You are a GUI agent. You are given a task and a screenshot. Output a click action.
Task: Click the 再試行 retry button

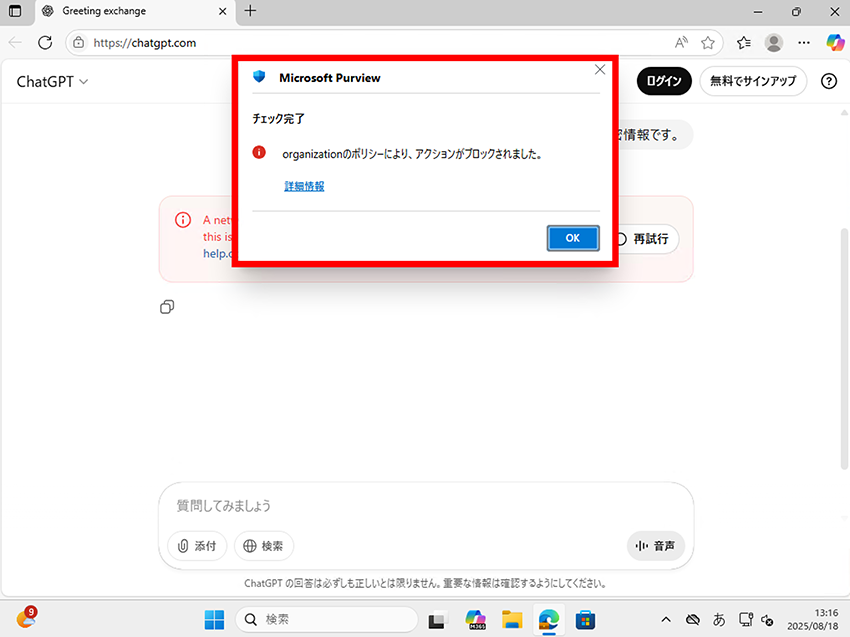coord(645,239)
